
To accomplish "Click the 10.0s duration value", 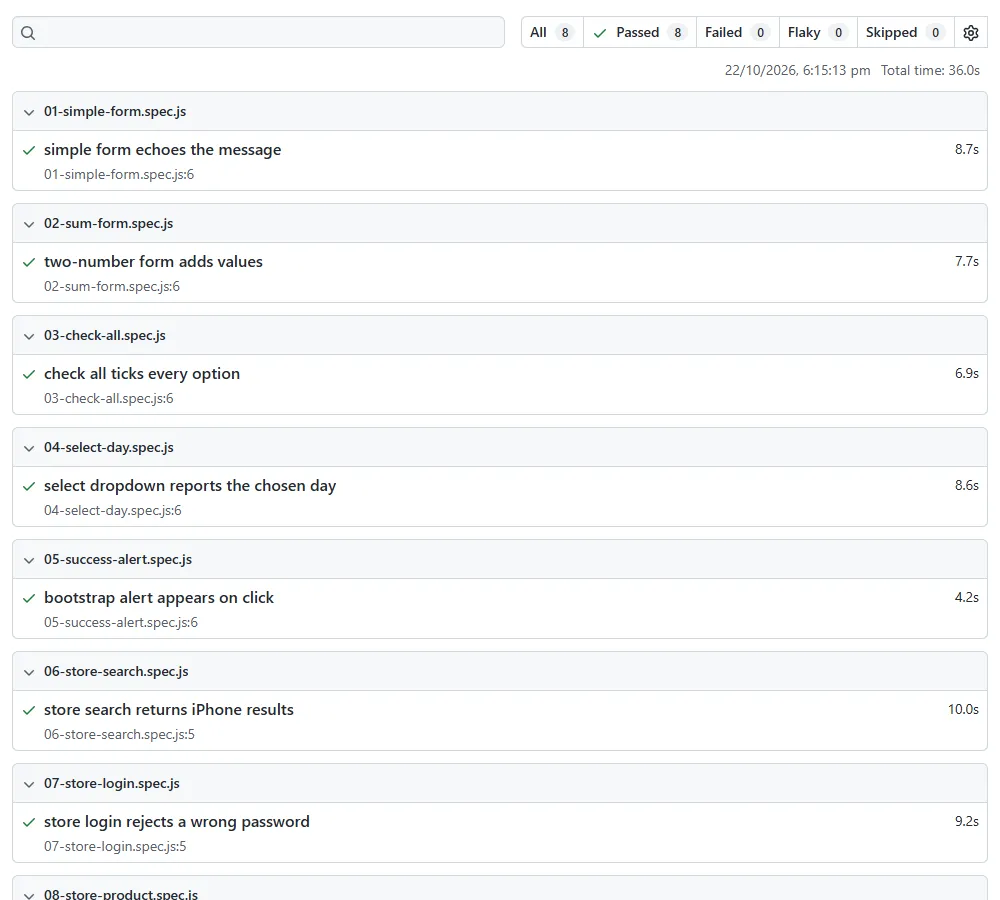I will click(963, 709).
